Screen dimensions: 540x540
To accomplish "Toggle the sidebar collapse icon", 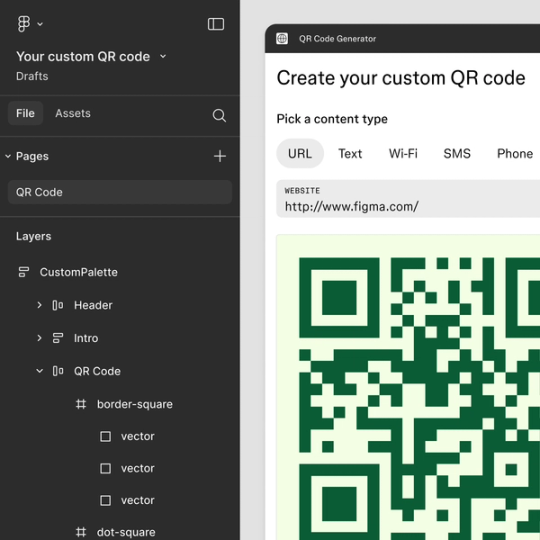I will 216,24.
